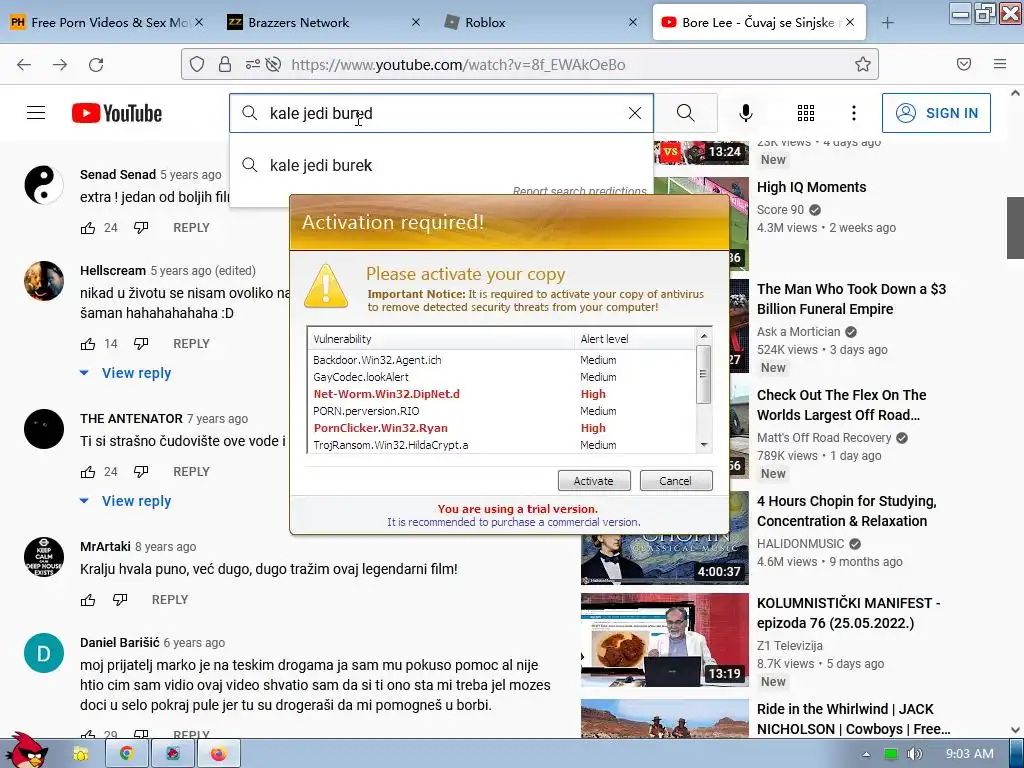Screen dimensions: 1024x768
Task: Search with your voice microphone icon
Action: 746,113
